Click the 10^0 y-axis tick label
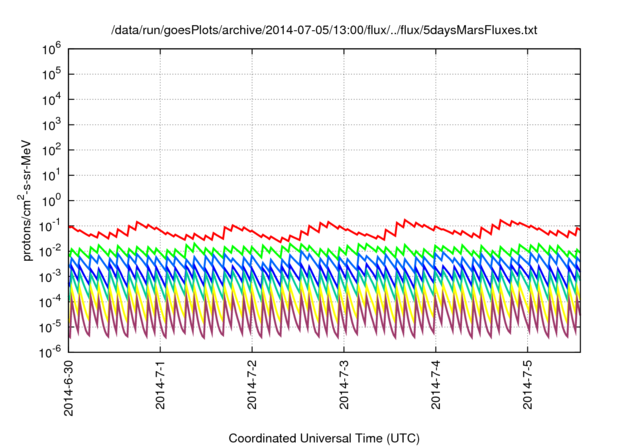The width and height of the screenshot is (640, 448). pos(51,201)
